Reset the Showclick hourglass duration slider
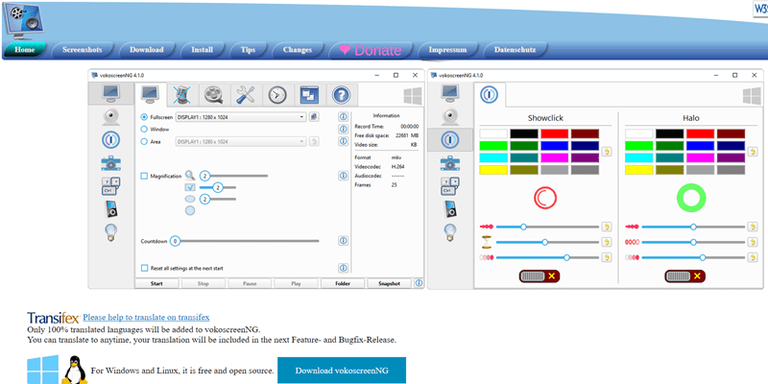The image size is (768, 384). click(x=606, y=242)
